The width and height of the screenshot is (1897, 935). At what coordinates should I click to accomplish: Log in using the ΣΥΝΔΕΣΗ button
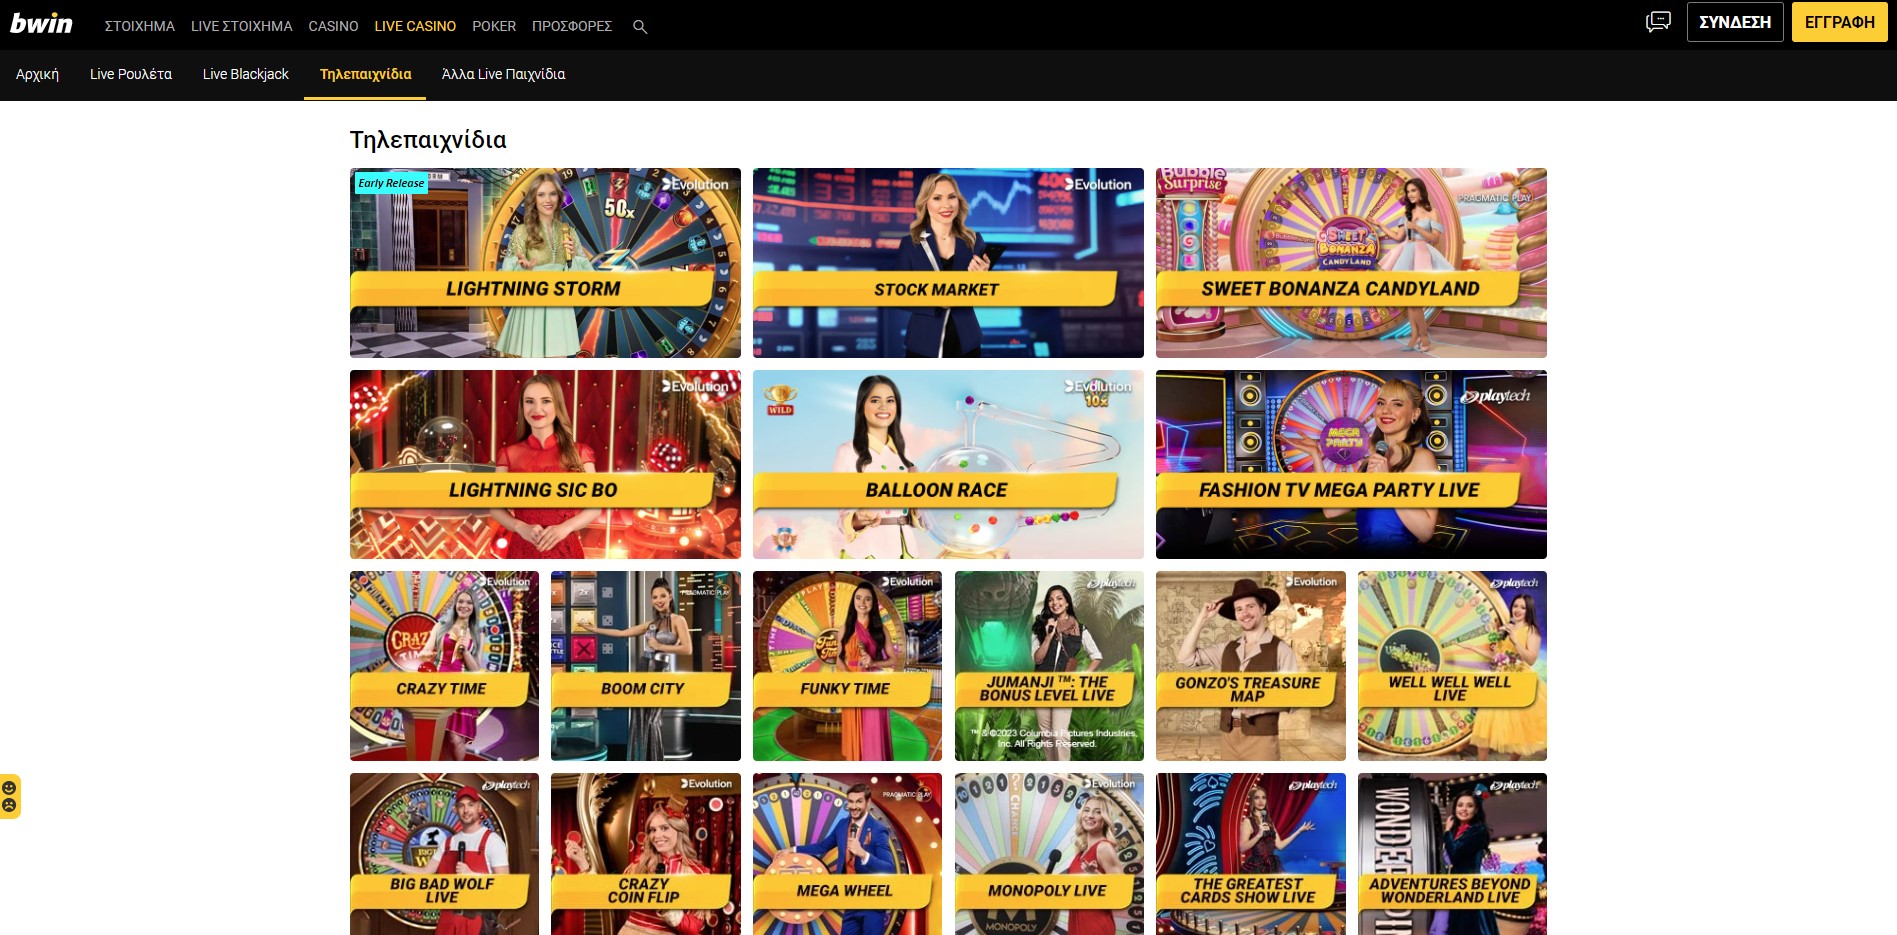[1734, 21]
